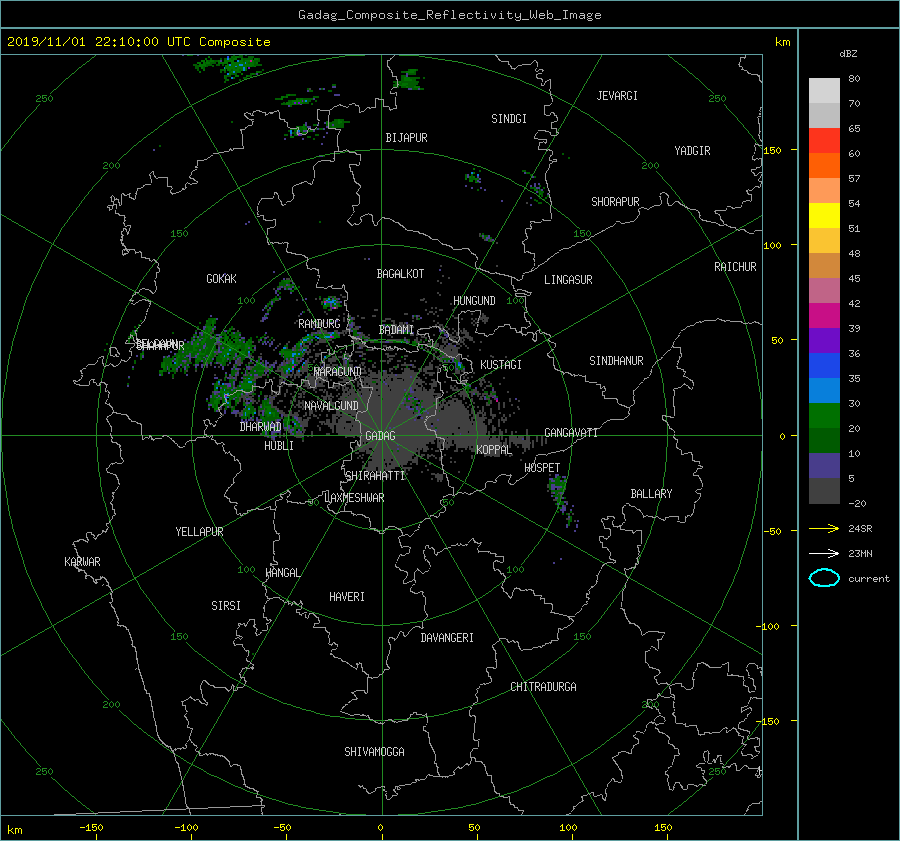This screenshot has height=841, width=900.
Task: Click the timestamp 2019/11/01 22:10:00 UTC Composite
Action: click(138, 42)
